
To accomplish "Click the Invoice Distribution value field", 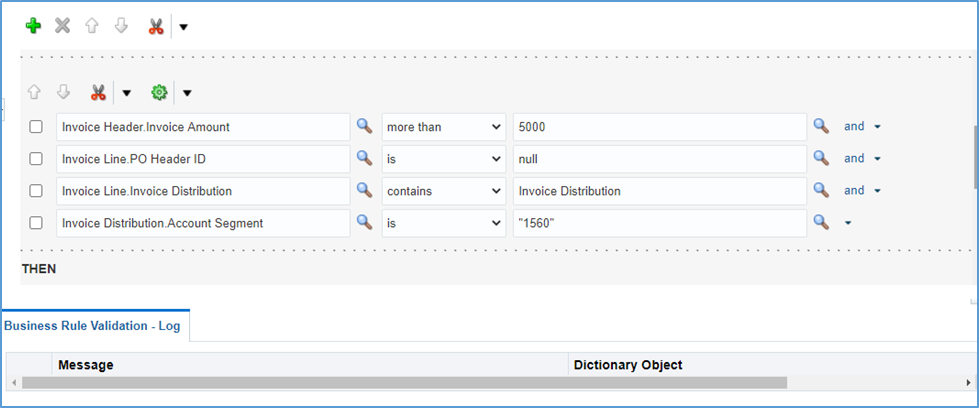I will pyautogui.click(x=660, y=191).
